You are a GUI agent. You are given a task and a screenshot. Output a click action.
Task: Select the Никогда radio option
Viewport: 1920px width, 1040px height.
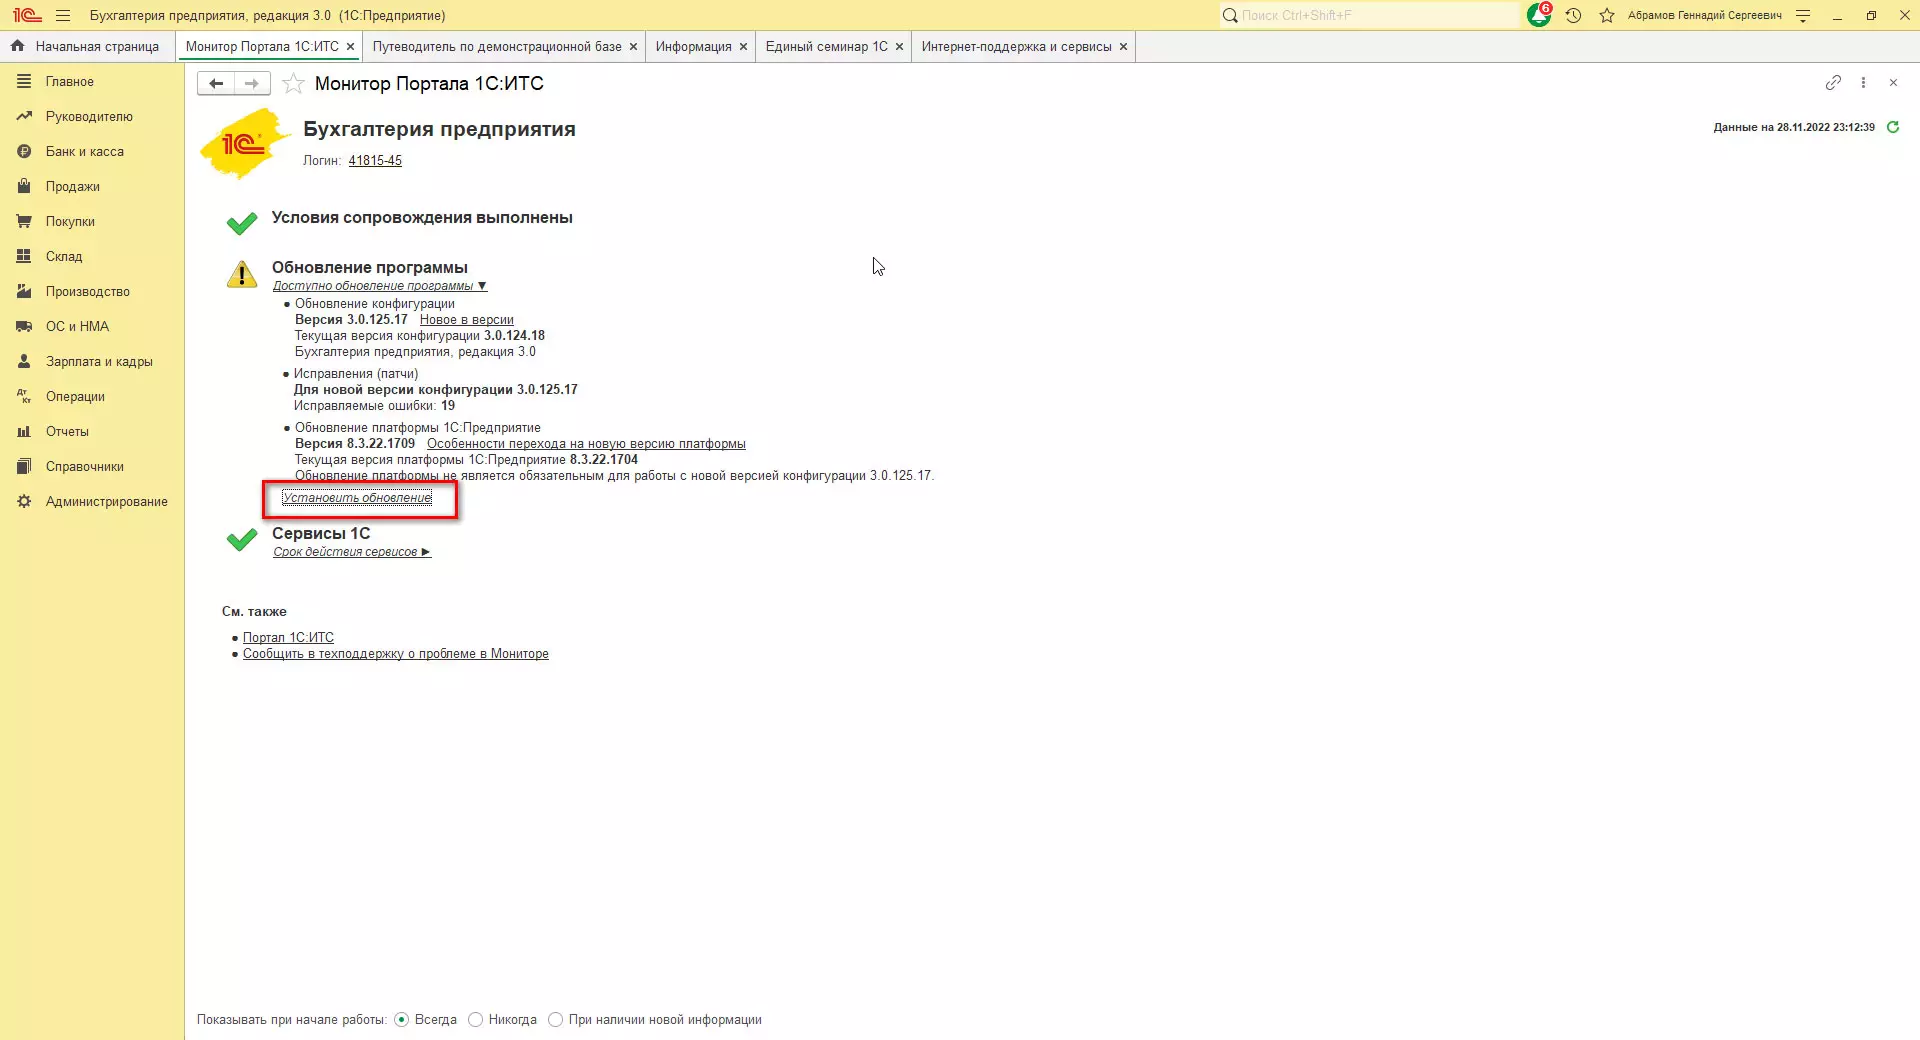(476, 1019)
